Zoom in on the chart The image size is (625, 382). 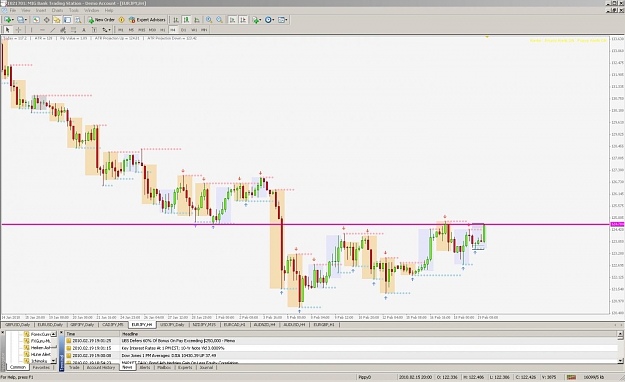(209, 20)
